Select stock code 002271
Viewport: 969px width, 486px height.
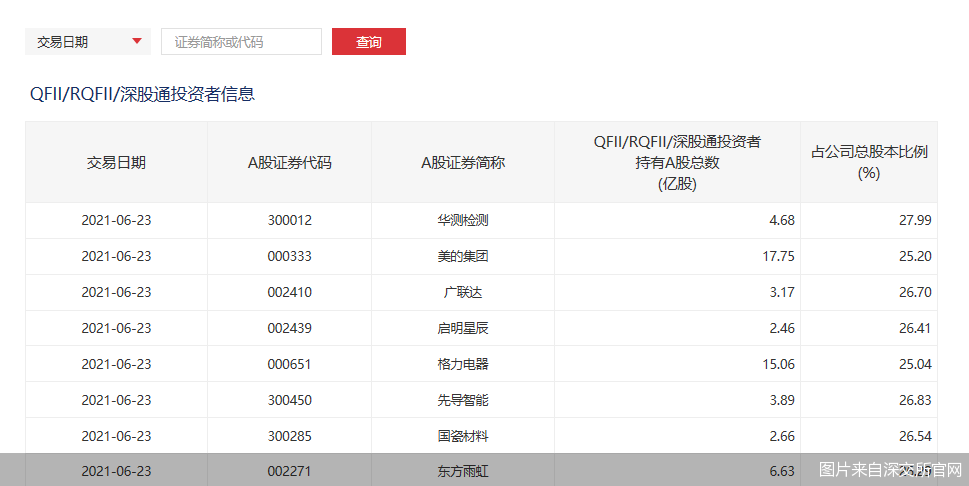coord(289,471)
